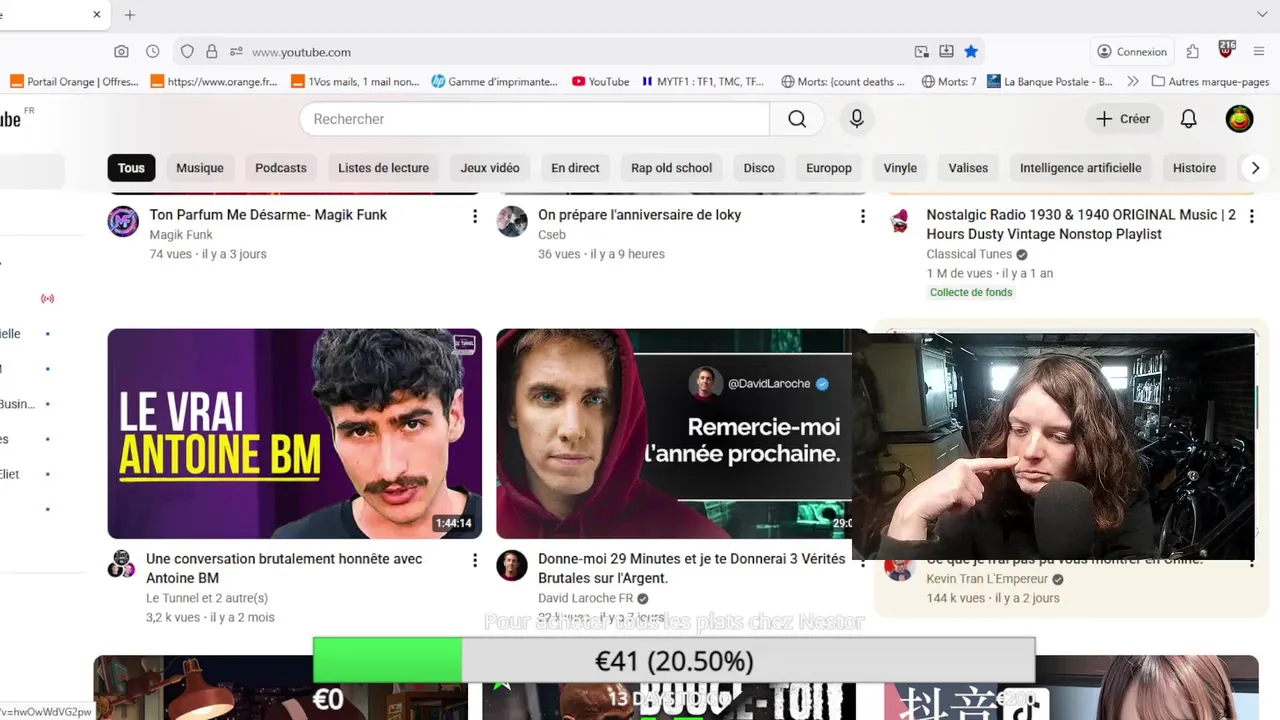This screenshot has height=720, width=1280.
Task: Open the Firefox hamburger menu
Action: pos(1260,52)
